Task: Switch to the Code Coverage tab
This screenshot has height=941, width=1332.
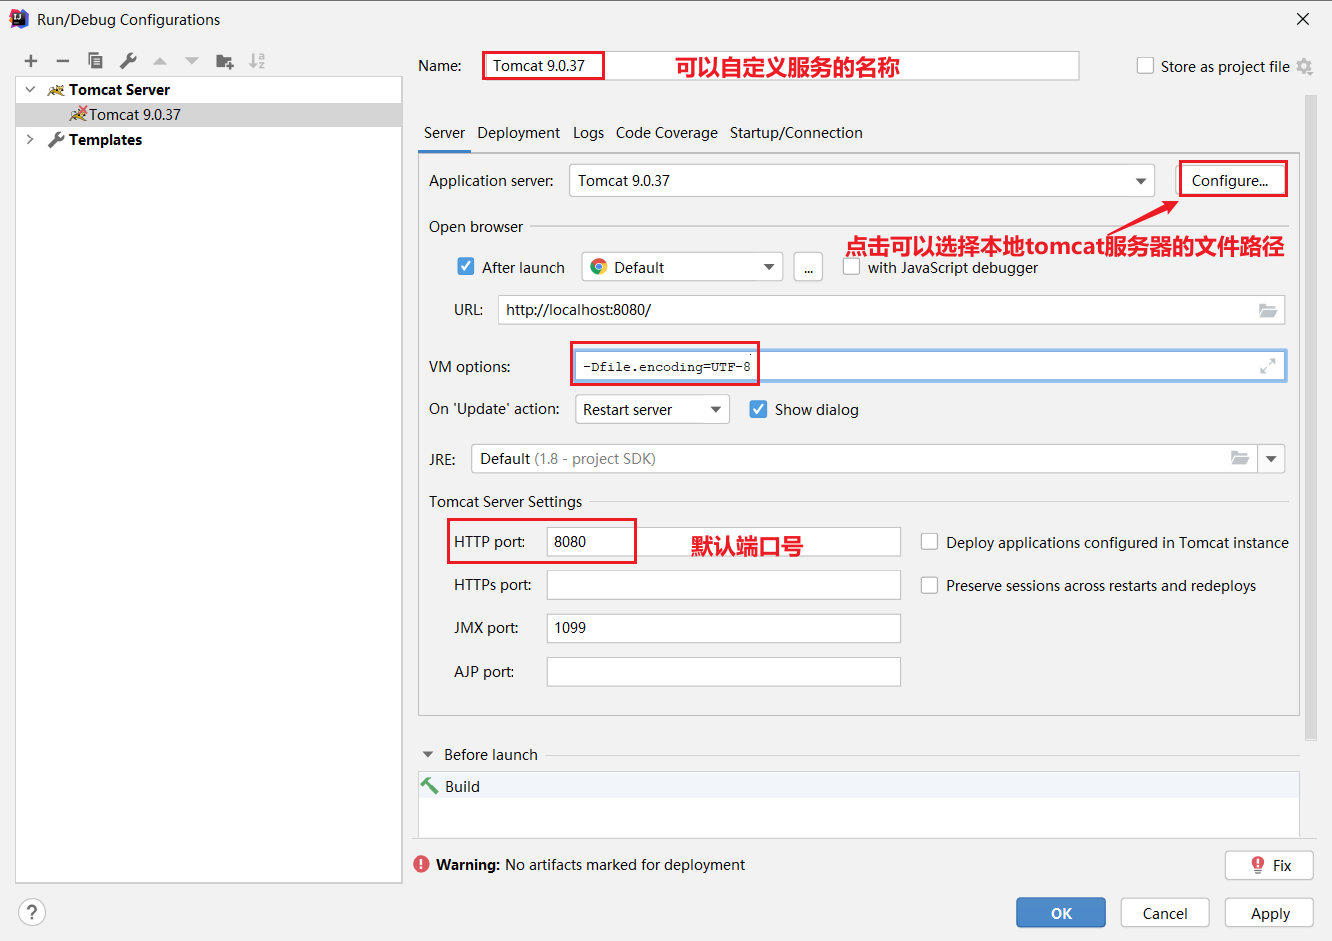Action: pyautogui.click(x=667, y=133)
